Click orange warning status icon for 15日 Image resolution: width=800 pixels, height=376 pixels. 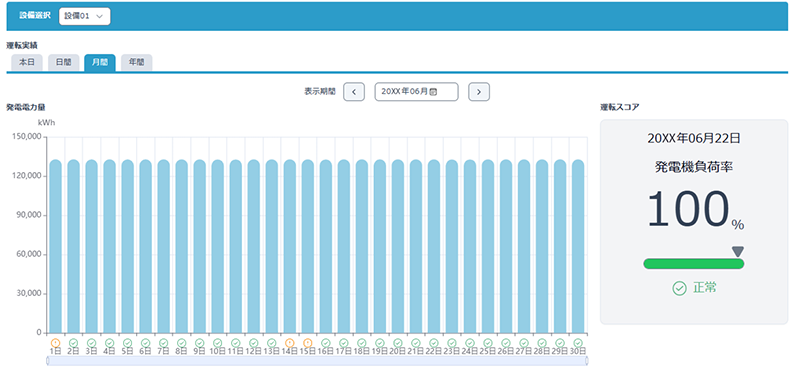coord(308,343)
